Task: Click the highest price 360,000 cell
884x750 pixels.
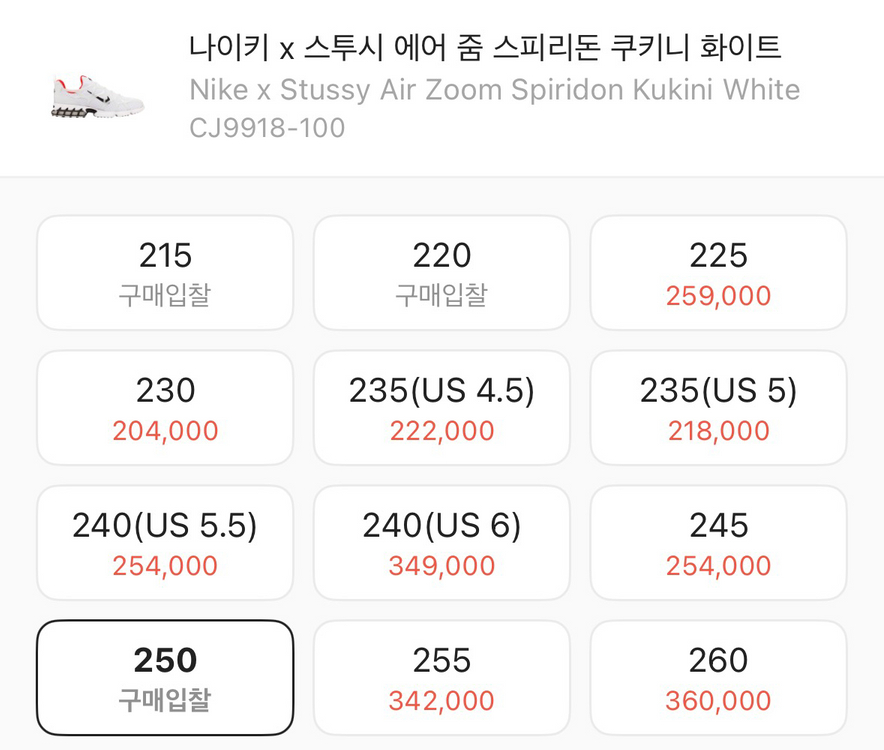Action: (718, 700)
